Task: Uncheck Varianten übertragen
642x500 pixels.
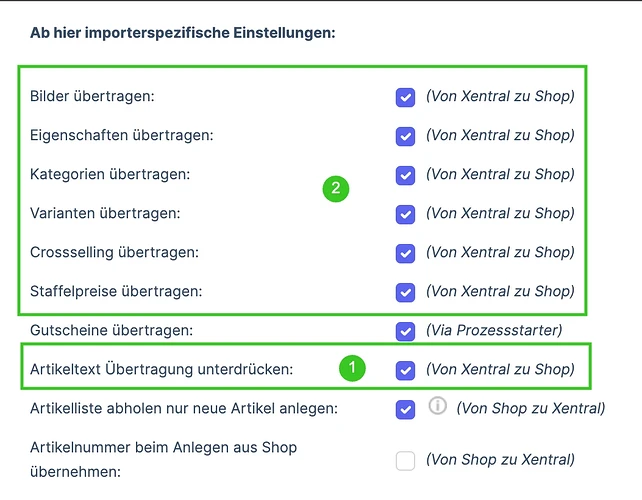Action: click(x=405, y=214)
